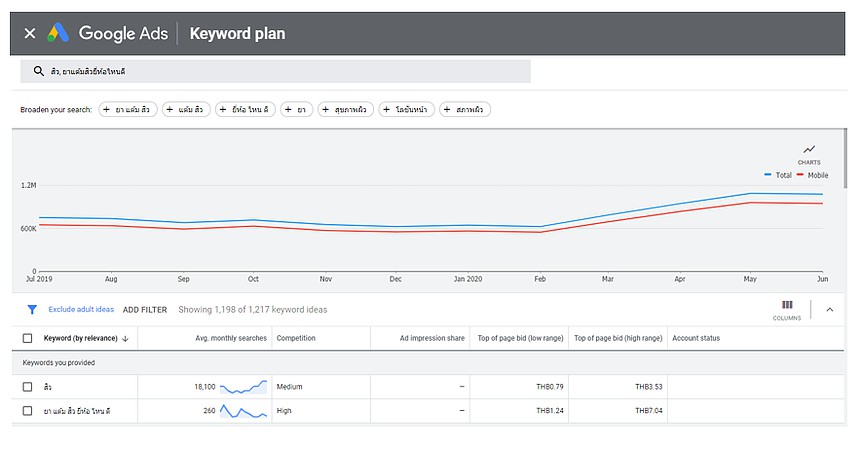Add the third broaden-search suggestion chip

click(x=245, y=109)
